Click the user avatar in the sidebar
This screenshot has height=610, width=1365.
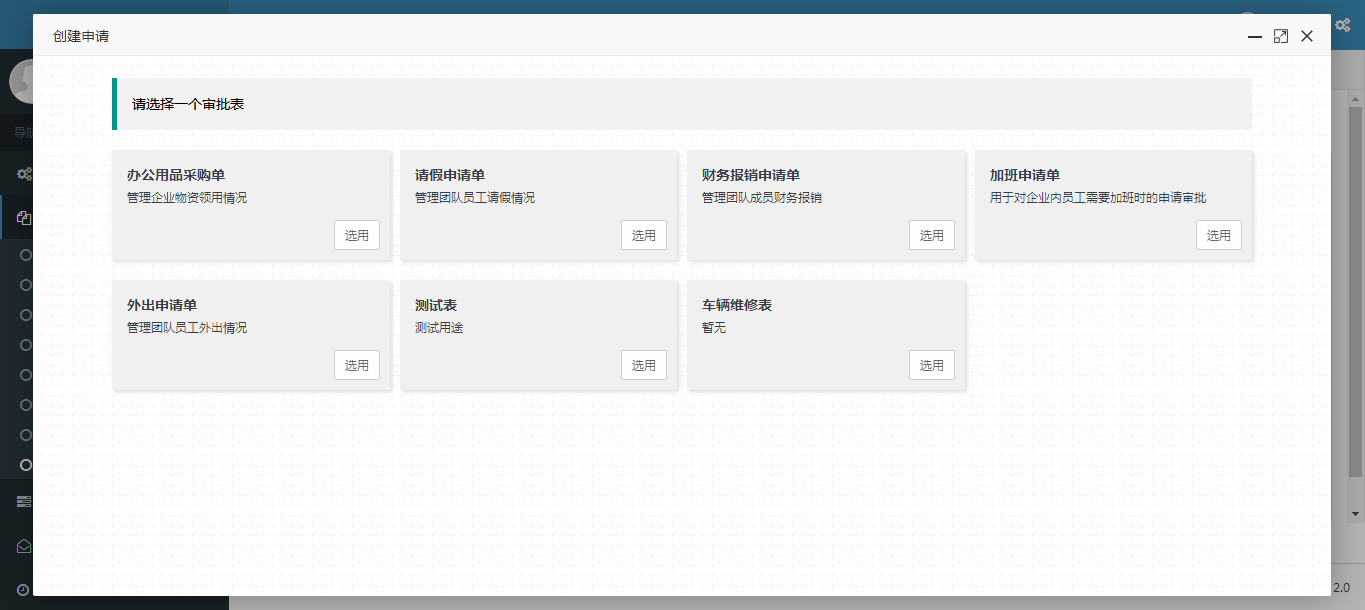pos(22,82)
